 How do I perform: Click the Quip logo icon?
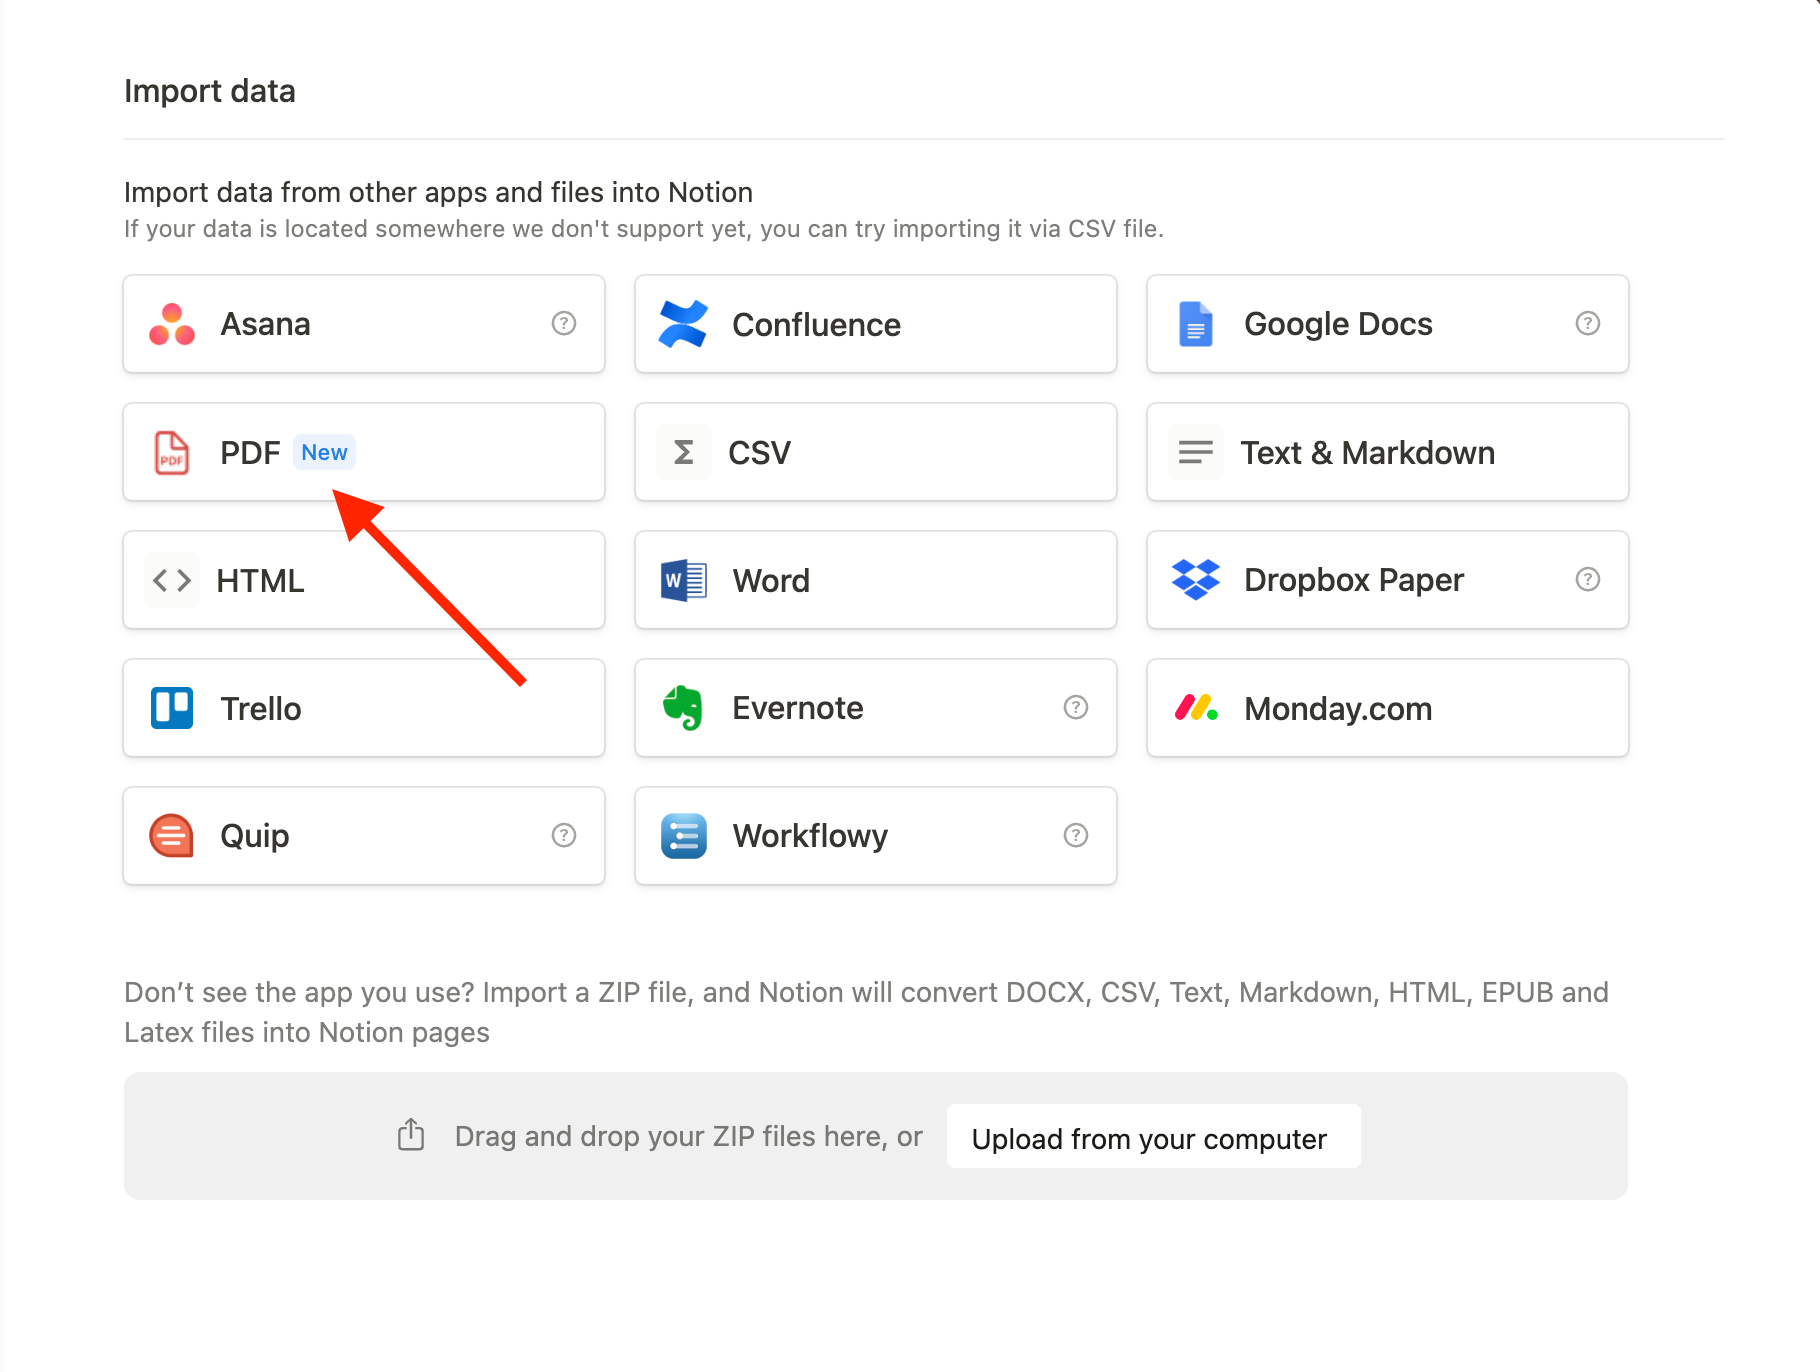172,836
